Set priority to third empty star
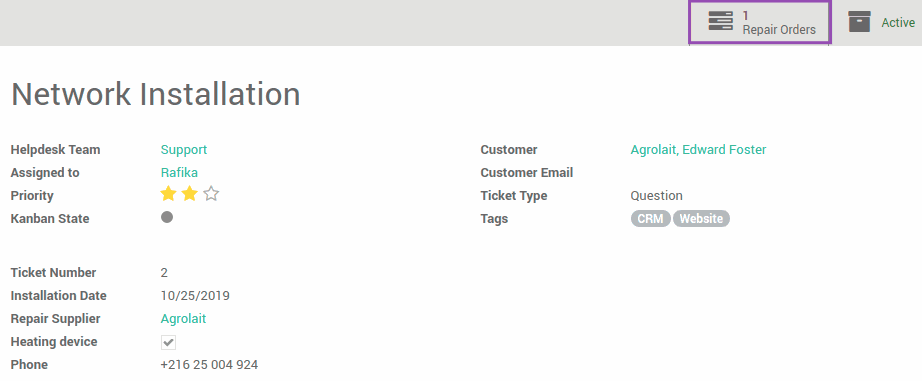Image resolution: width=922 pixels, height=381 pixels. 211,193
